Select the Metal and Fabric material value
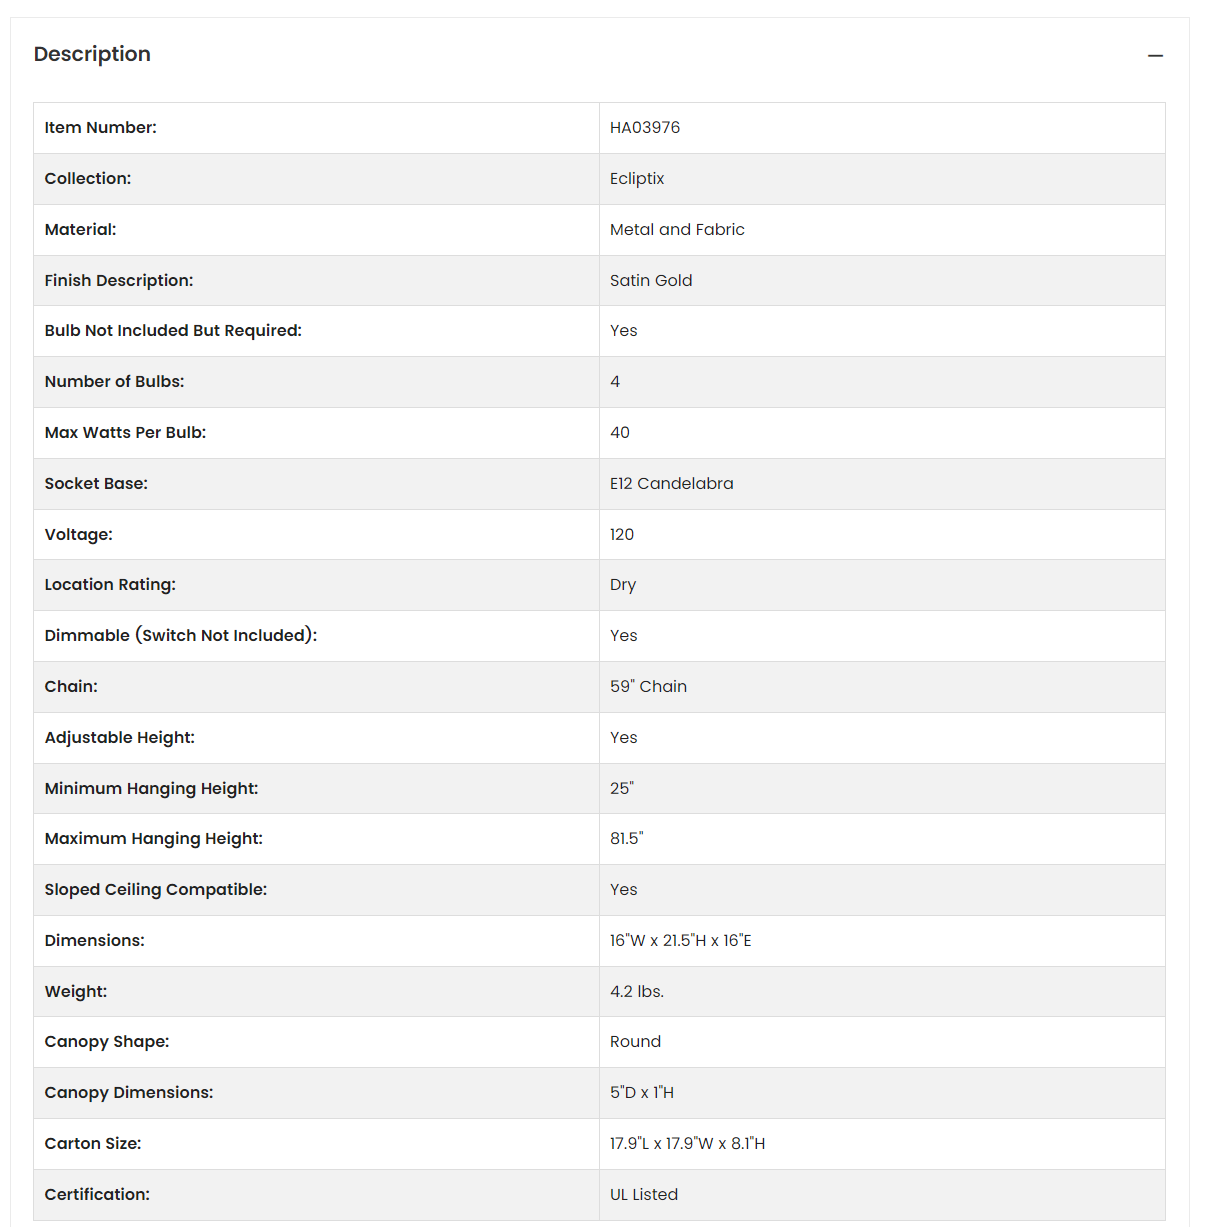1207x1227 pixels. [677, 230]
